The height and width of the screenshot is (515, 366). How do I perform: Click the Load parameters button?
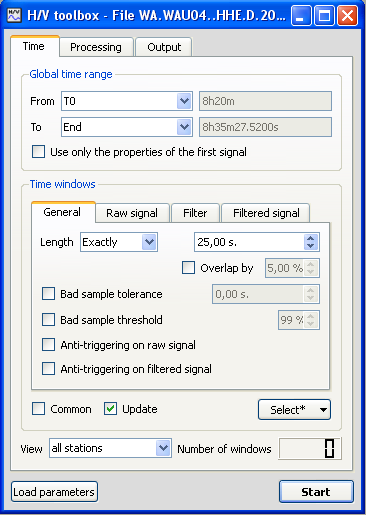pyautogui.click(x=54, y=492)
